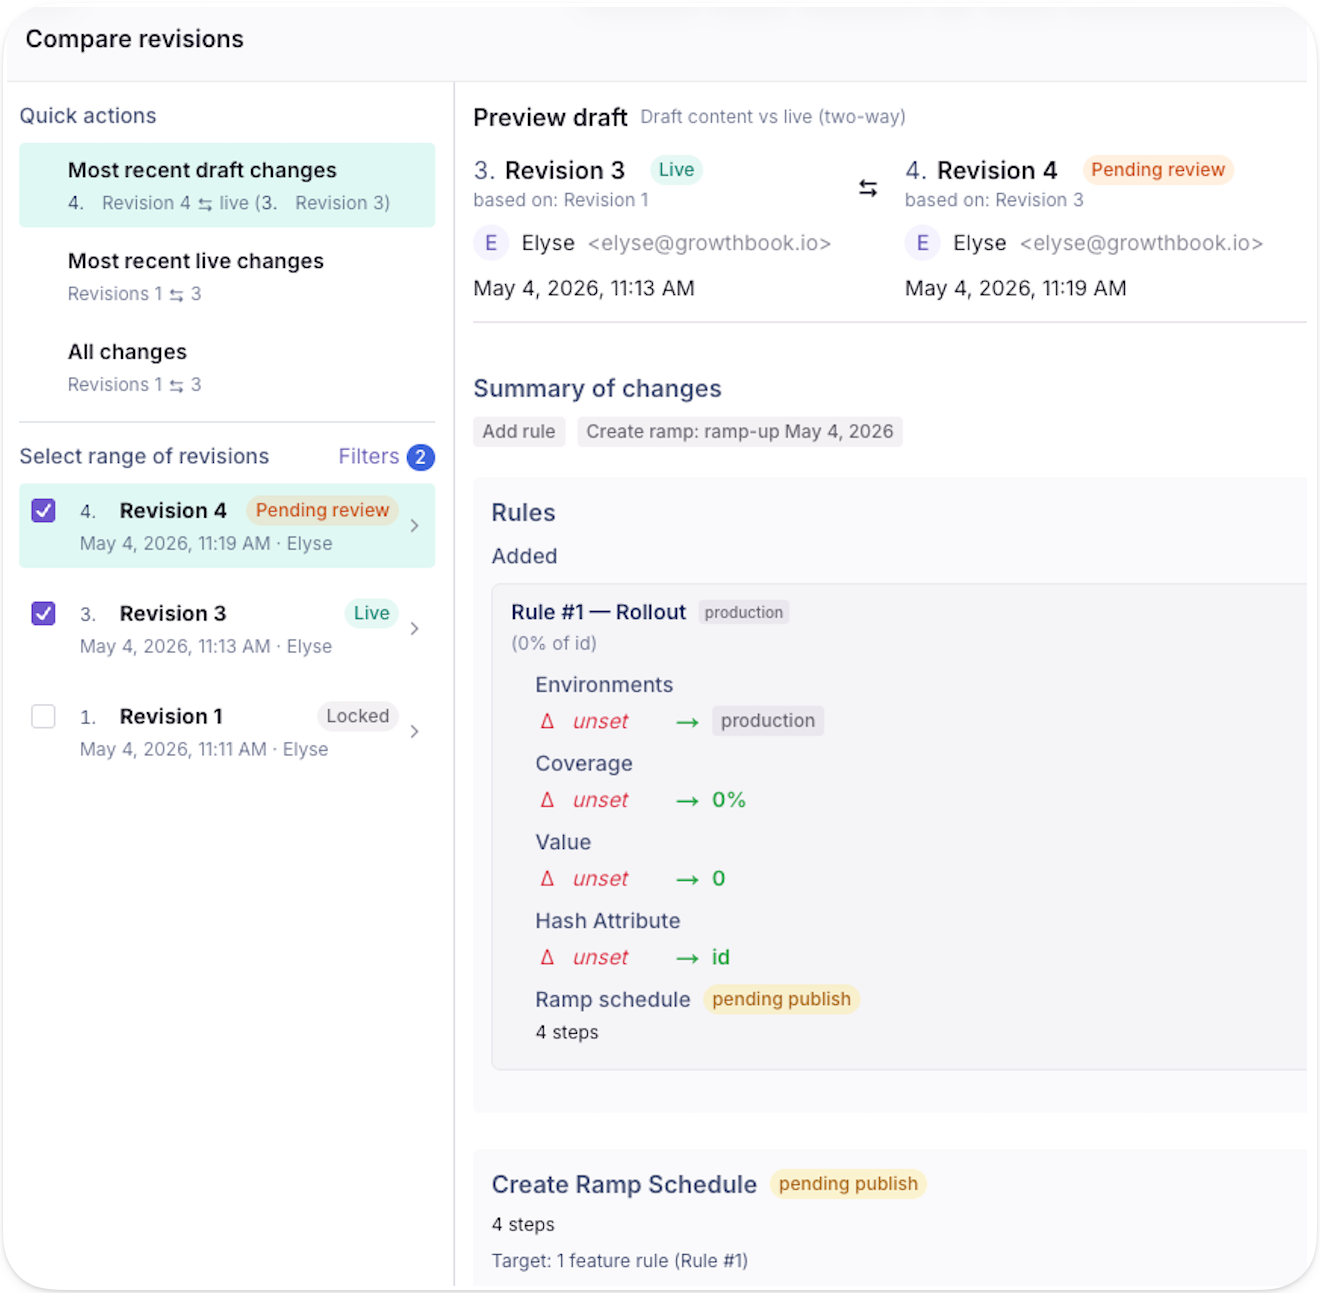
Task: Click the Pending review badge in Revision 4 header
Action: click(x=1158, y=170)
